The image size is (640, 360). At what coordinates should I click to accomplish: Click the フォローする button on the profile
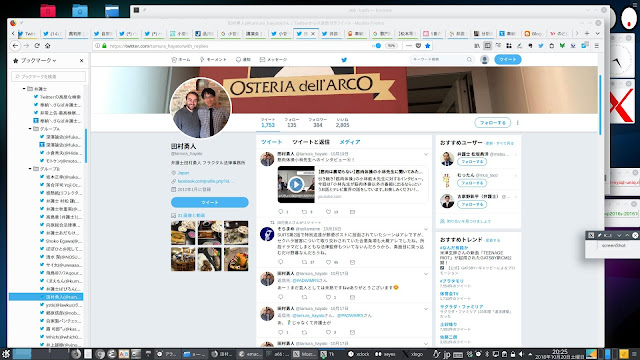(492, 122)
